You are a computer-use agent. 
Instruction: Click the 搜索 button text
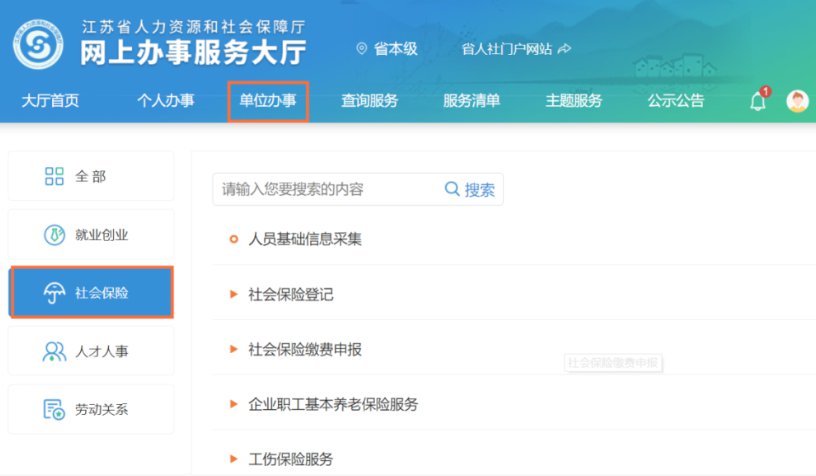(x=479, y=189)
